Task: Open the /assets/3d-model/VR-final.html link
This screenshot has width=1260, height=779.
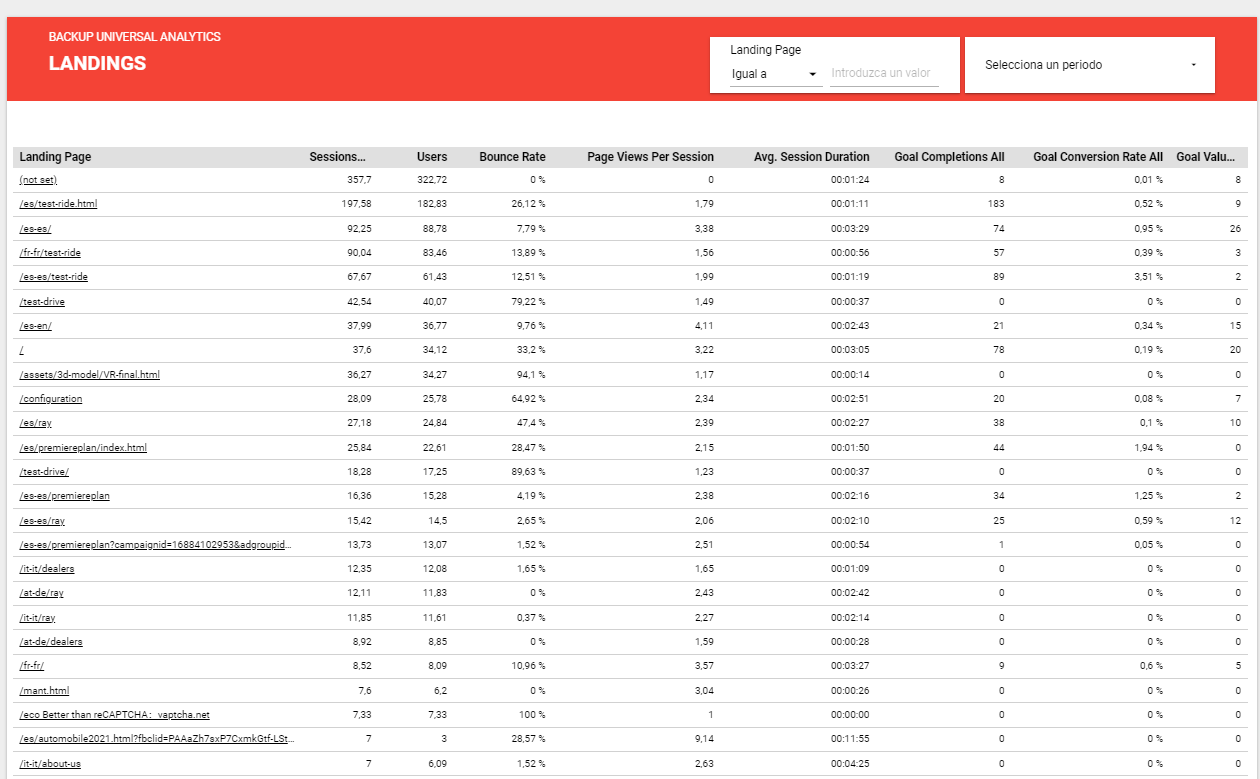Action: click(x=89, y=375)
